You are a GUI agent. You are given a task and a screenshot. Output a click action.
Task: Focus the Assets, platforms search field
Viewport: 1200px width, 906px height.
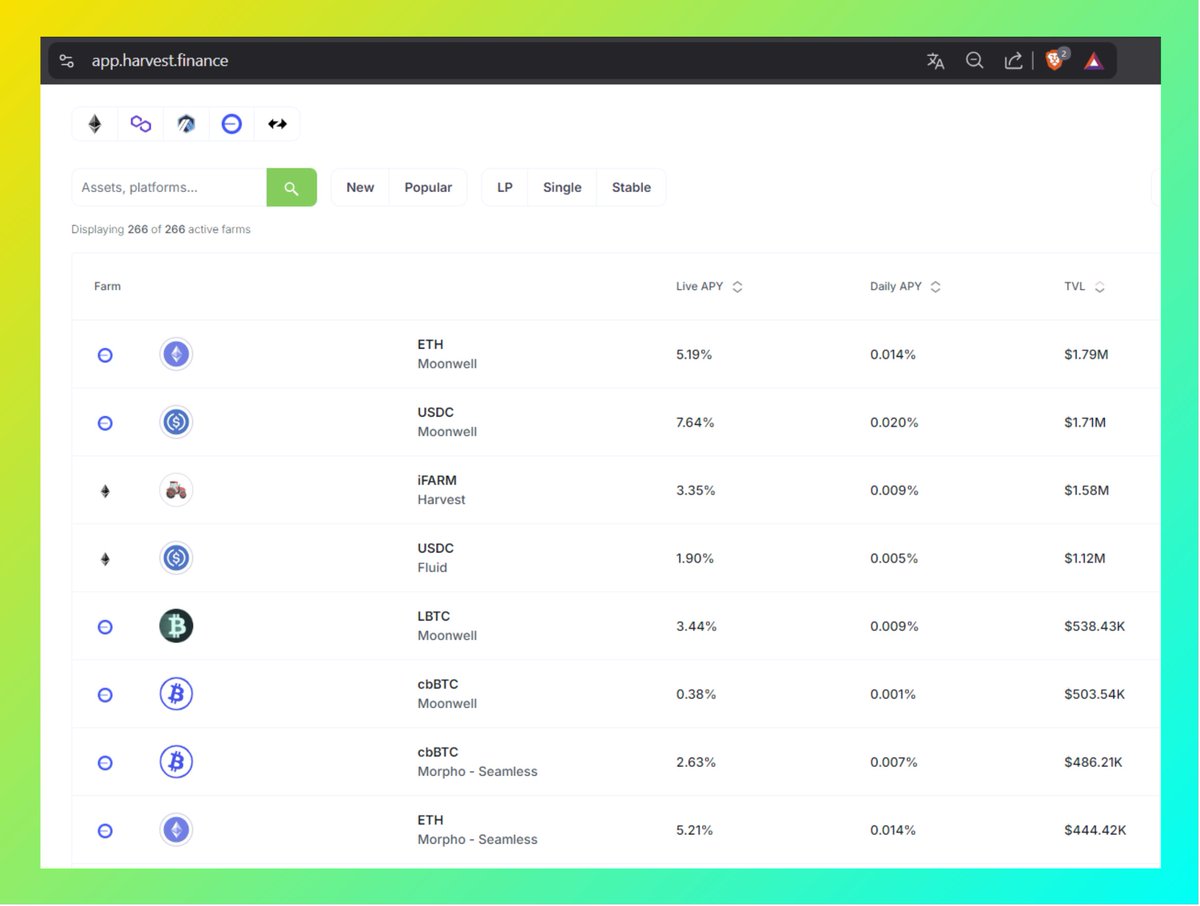[169, 187]
